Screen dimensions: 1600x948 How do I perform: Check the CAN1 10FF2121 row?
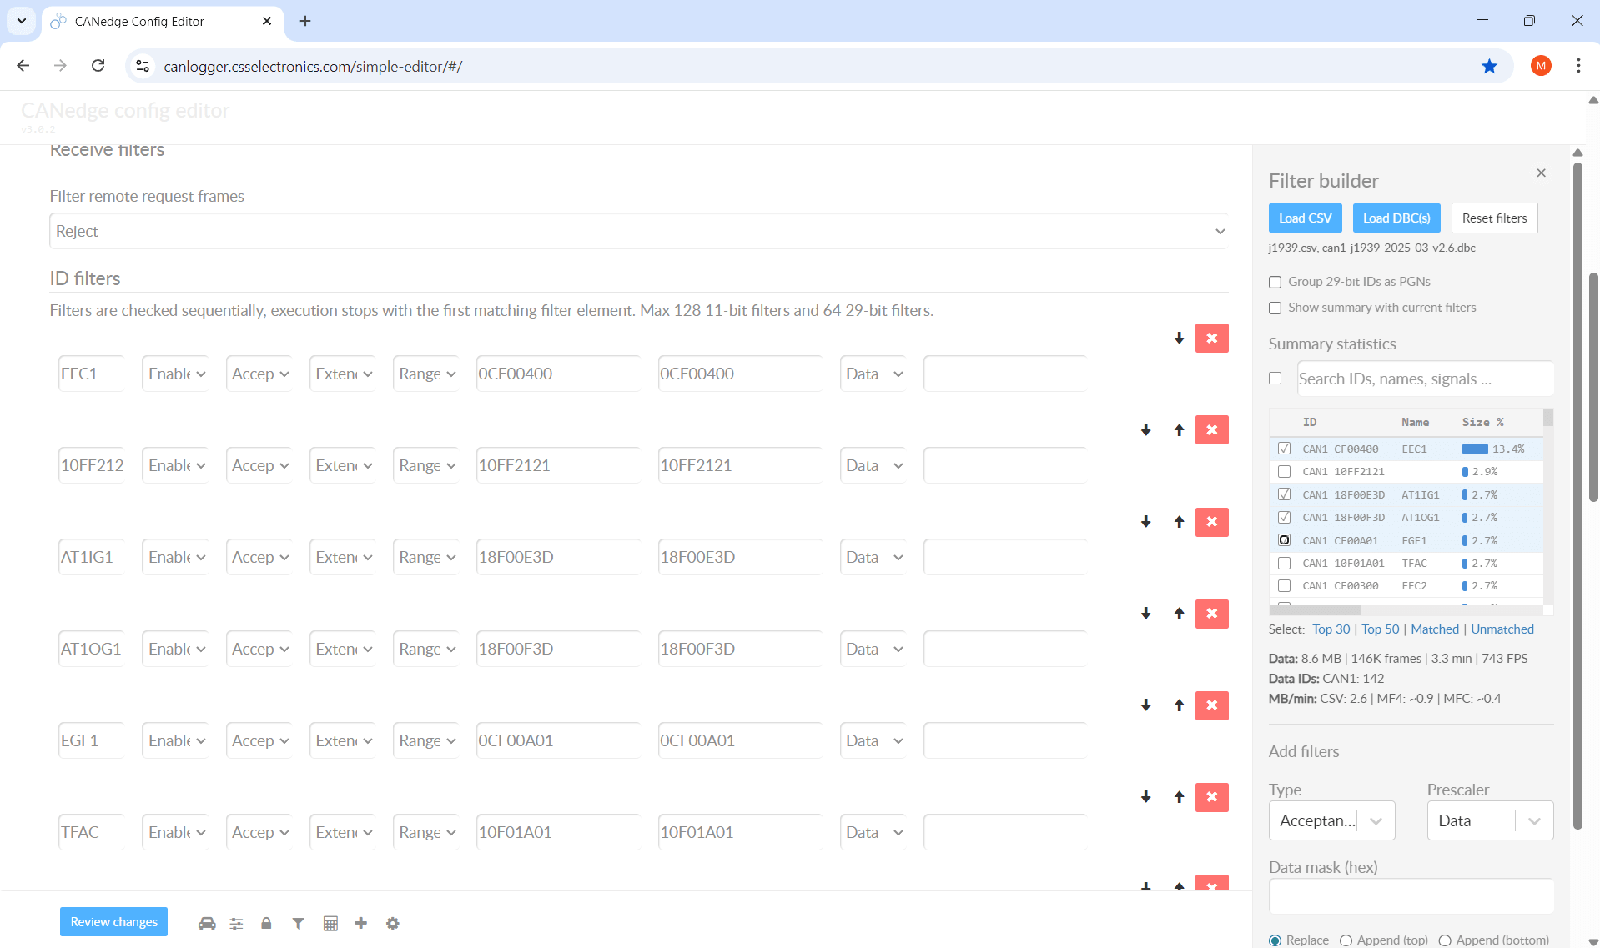(1284, 471)
